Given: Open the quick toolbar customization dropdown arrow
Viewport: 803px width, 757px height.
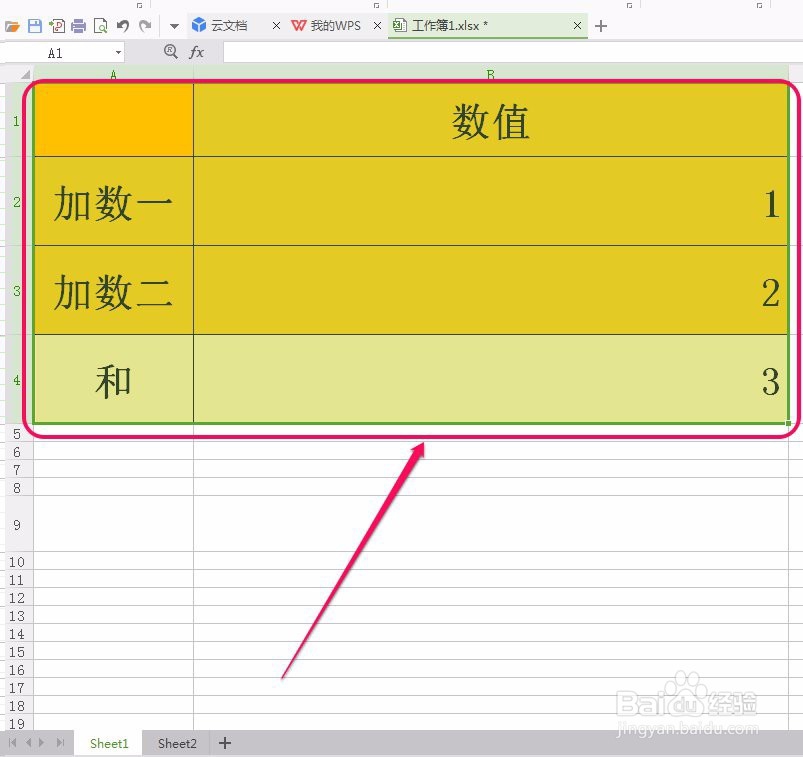Looking at the screenshot, I should point(172,25).
